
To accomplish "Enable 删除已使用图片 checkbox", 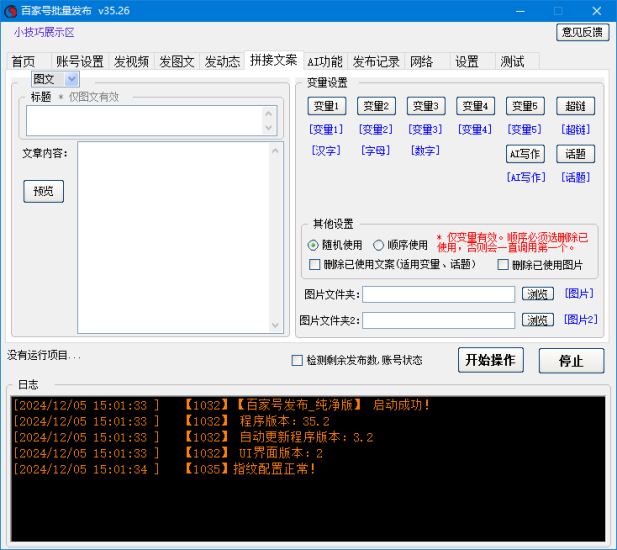I will tap(503, 264).
